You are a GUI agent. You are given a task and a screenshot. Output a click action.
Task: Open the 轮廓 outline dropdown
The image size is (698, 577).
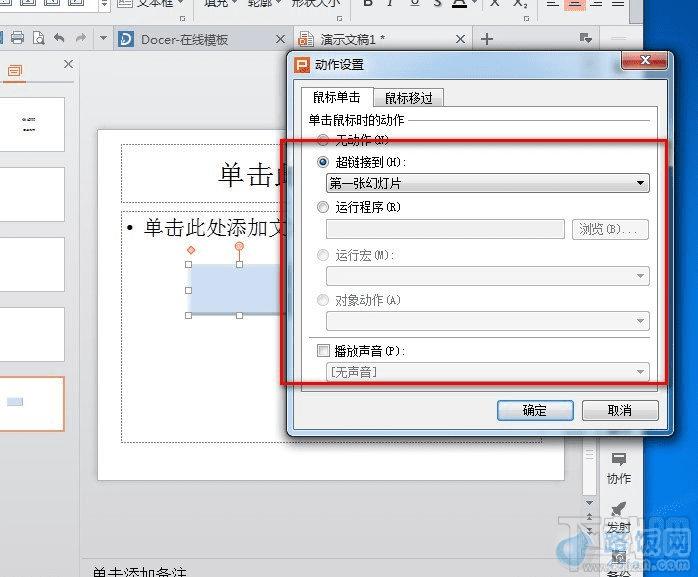coord(264,4)
